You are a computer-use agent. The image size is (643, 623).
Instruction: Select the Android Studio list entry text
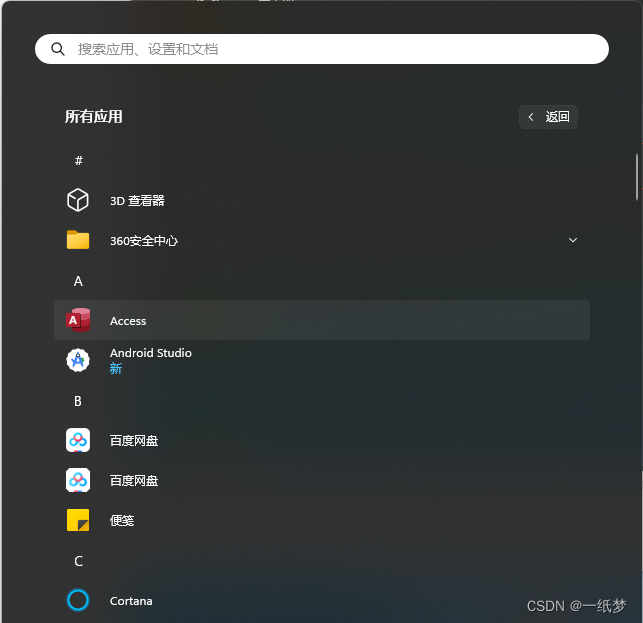point(150,353)
